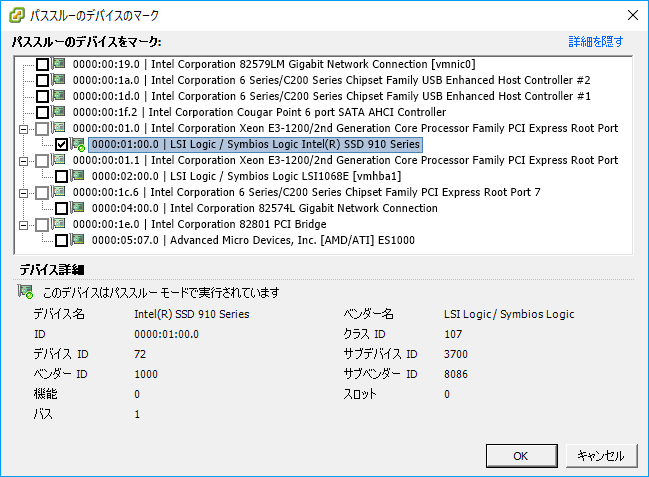
Task: Select the 0000:00:19.0 82579LM Gigabit row text
Action: [x=274, y=64]
